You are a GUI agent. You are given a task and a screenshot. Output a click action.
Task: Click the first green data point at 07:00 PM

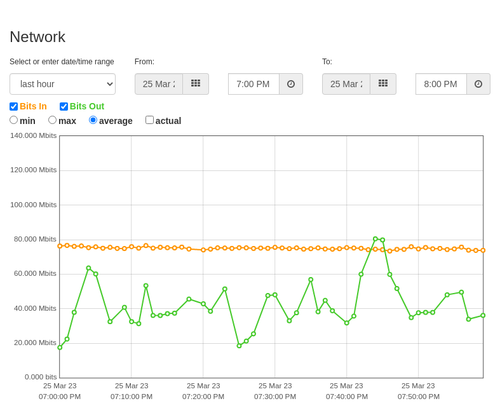(60, 347)
